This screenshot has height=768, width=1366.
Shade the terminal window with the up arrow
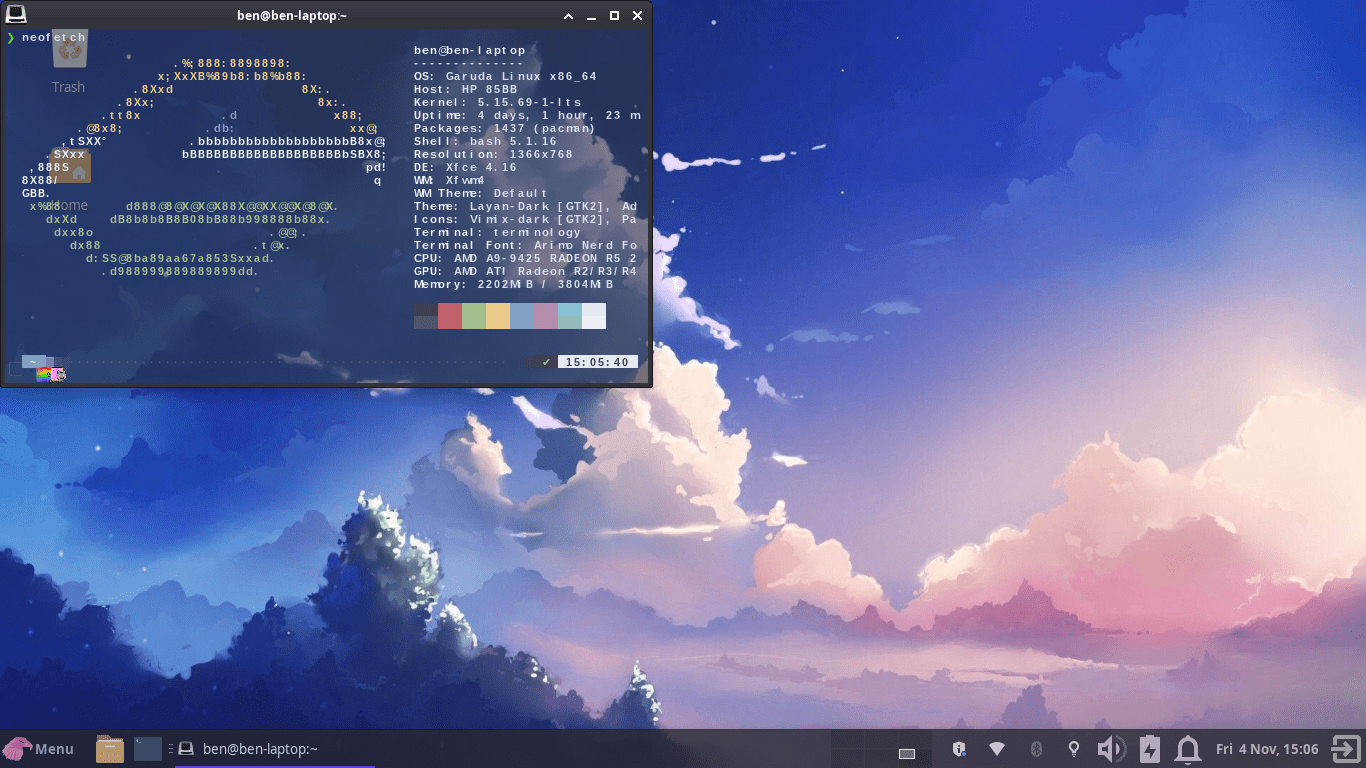pos(568,15)
